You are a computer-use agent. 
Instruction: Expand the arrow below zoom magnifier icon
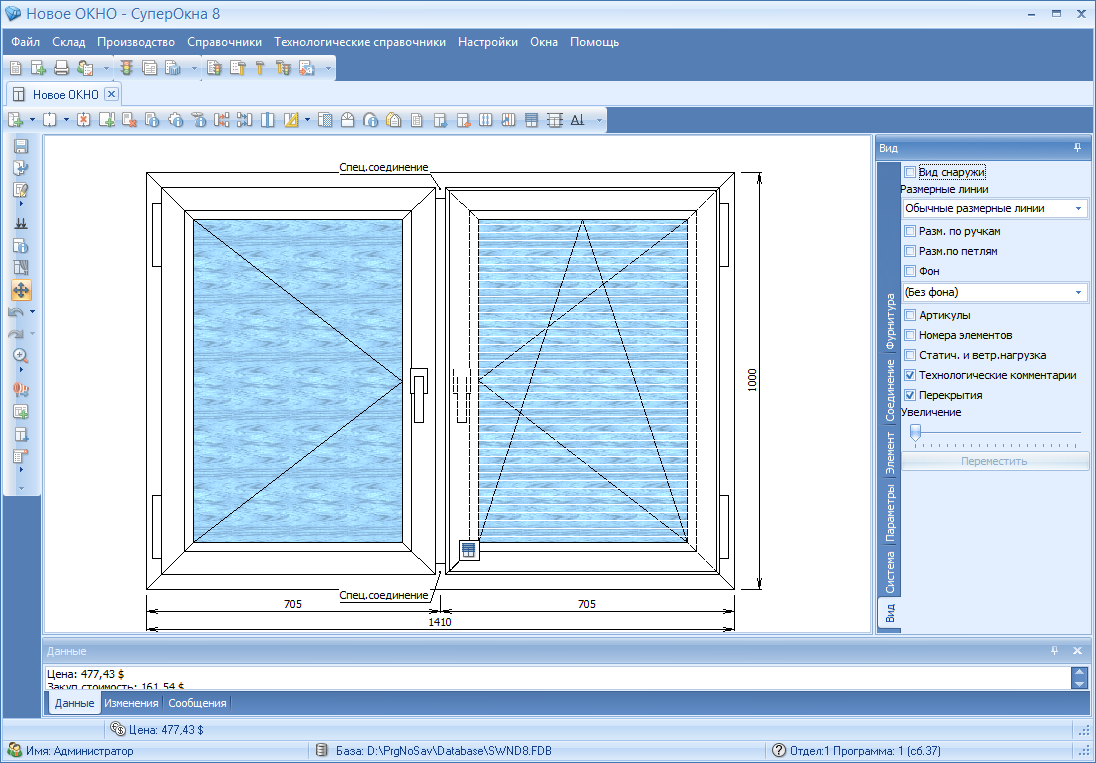pyautogui.click(x=21, y=370)
